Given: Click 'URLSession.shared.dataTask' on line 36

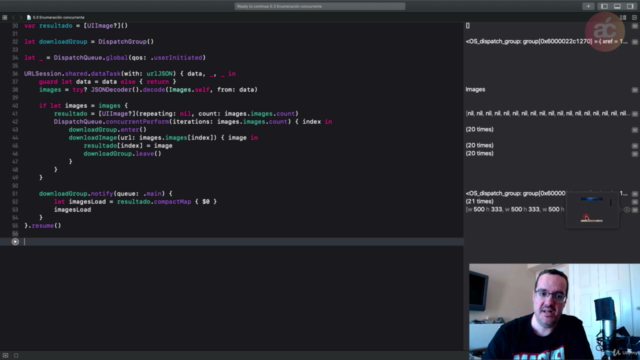Looking at the screenshot, I should (x=72, y=74).
